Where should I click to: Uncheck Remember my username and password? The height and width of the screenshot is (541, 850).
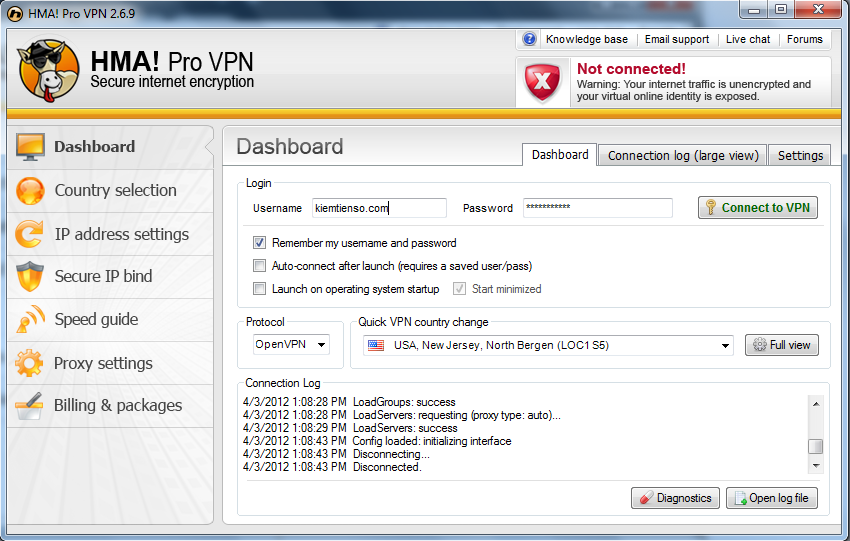[x=260, y=243]
